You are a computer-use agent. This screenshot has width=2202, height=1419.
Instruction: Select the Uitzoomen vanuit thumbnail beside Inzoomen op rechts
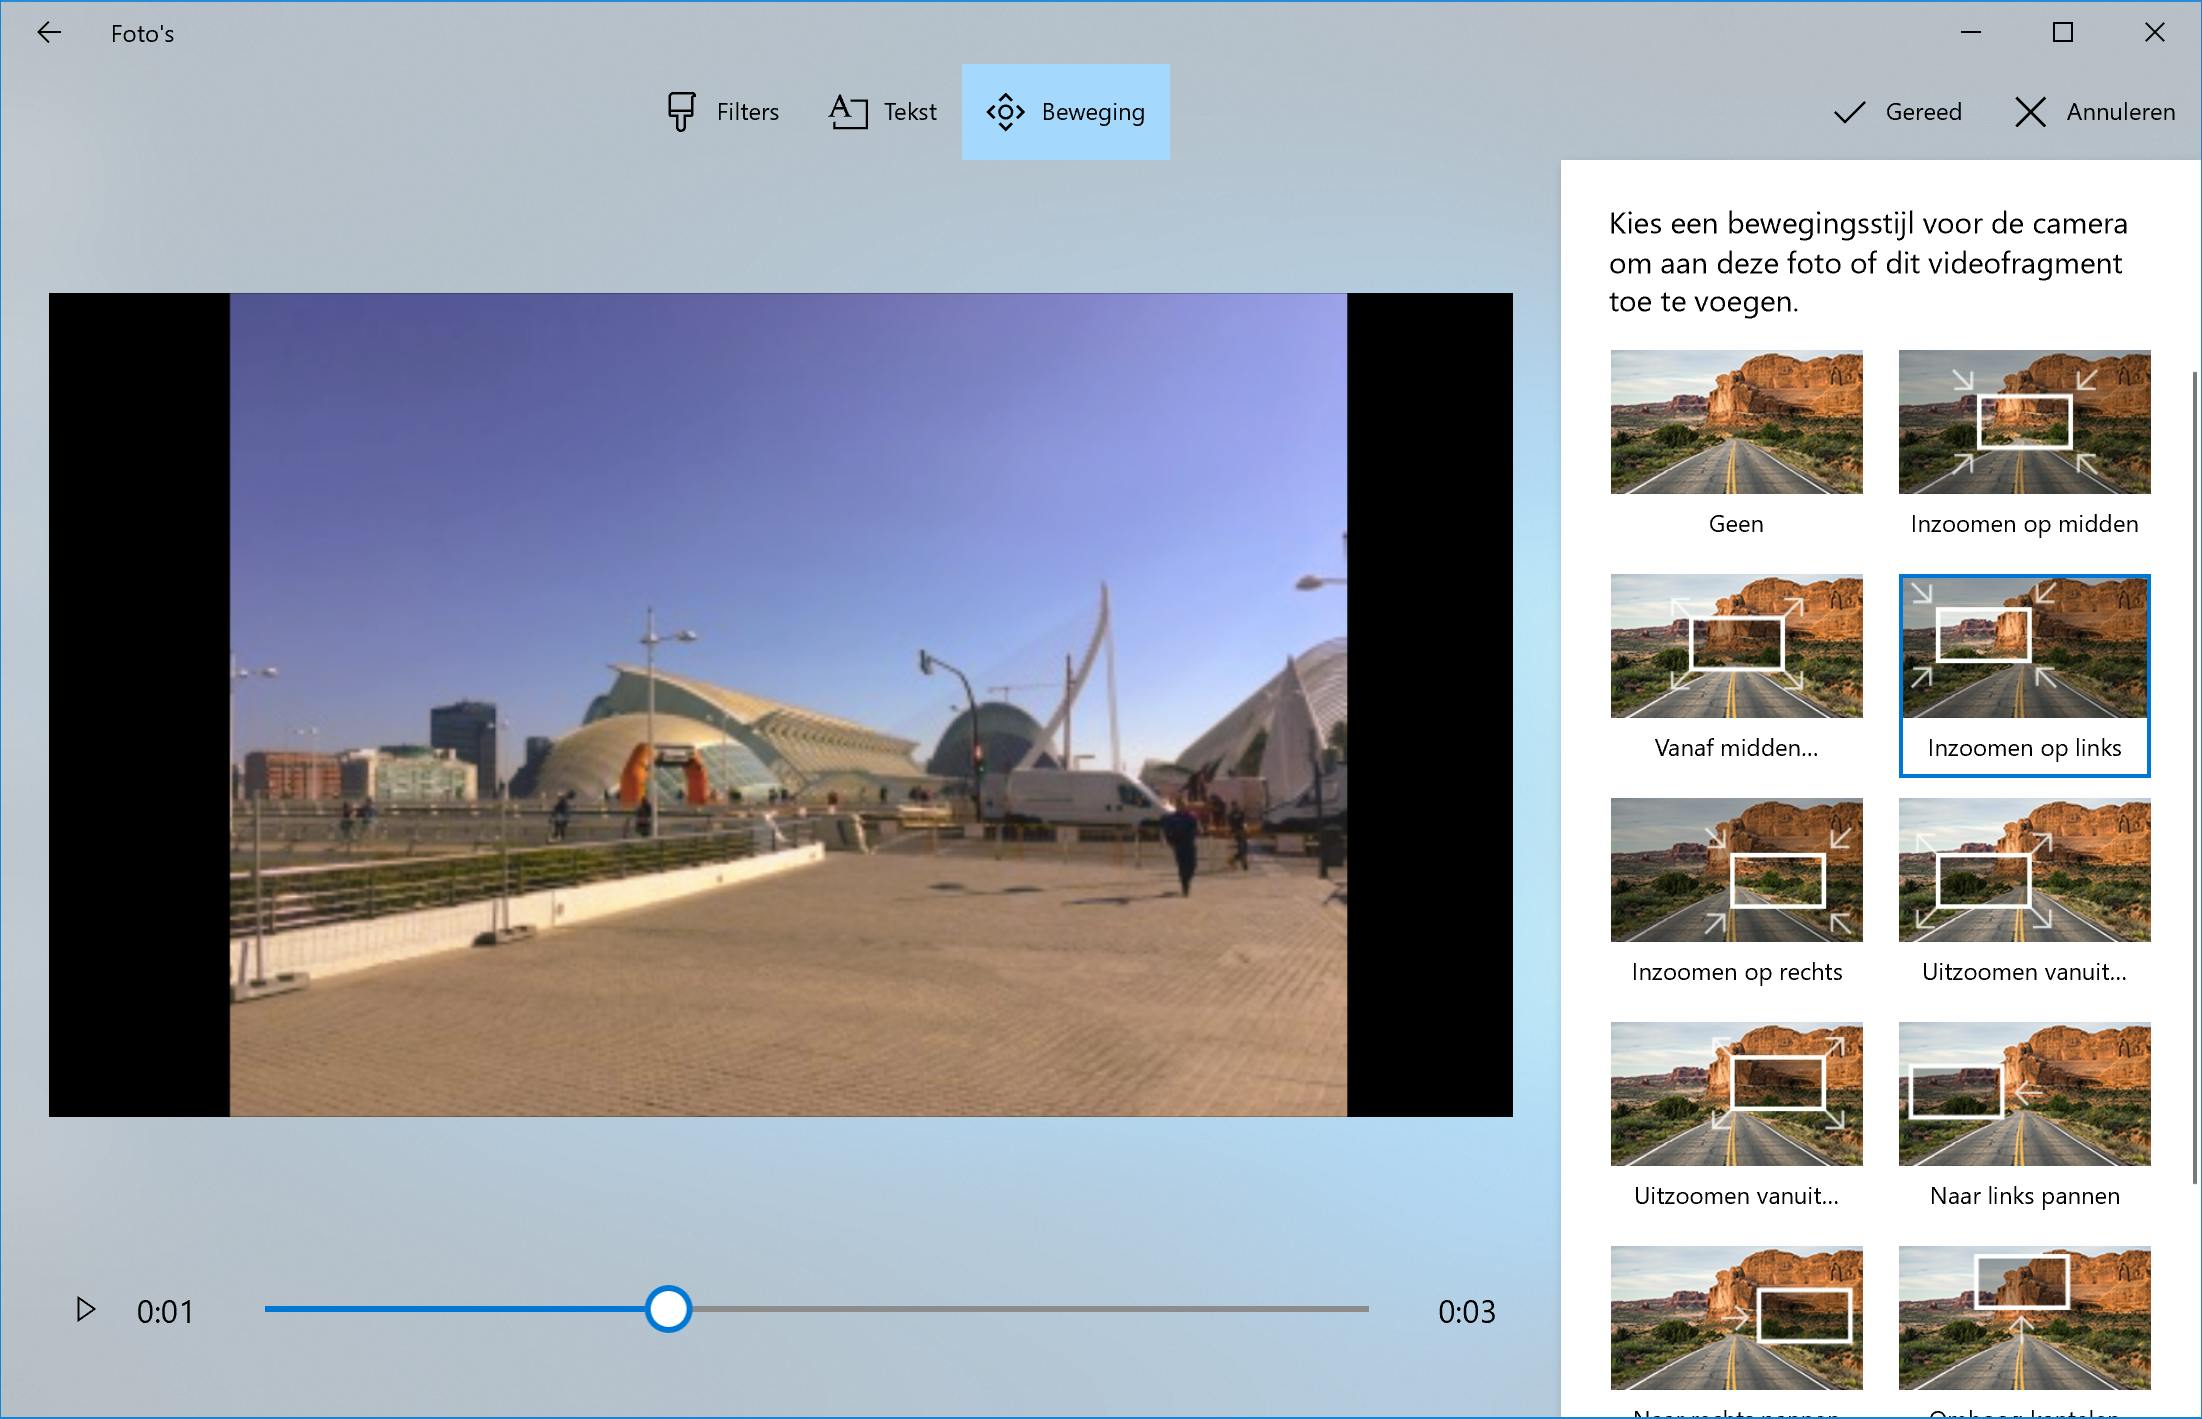(2024, 870)
